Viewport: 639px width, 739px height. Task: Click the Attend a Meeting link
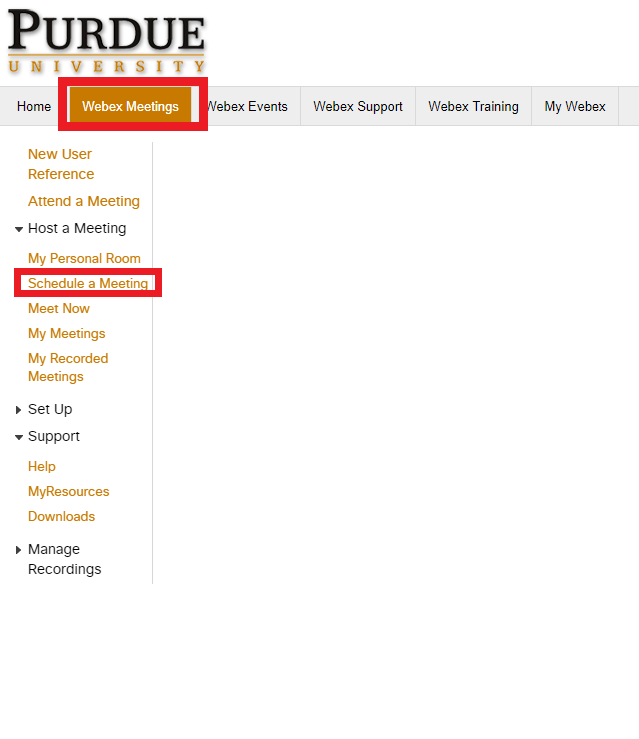point(84,201)
